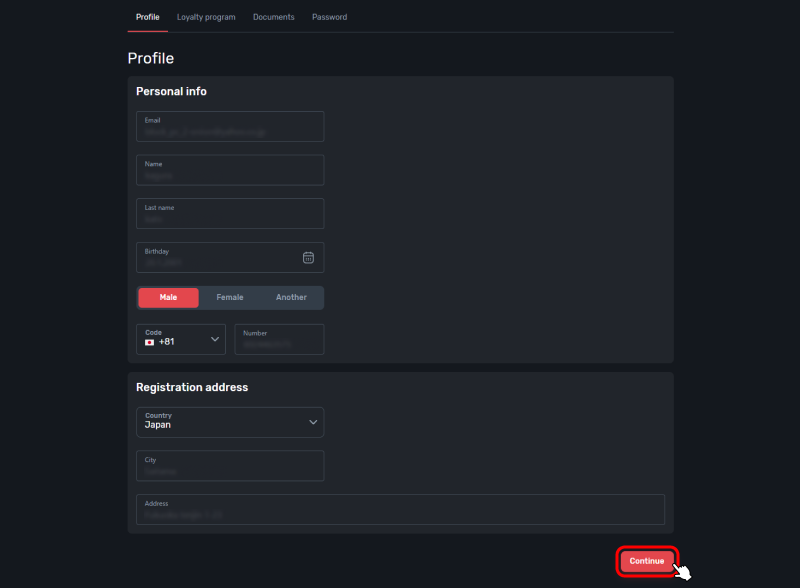This screenshot has height=588, width=800.
Task: Click the Continue button
Action: tap(646, 561)
